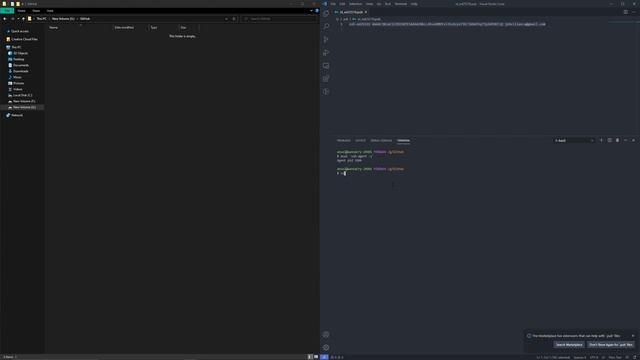Click This PC in the address breadcrumb
This screenshot has width=640, height=360.
click(41, 19)
